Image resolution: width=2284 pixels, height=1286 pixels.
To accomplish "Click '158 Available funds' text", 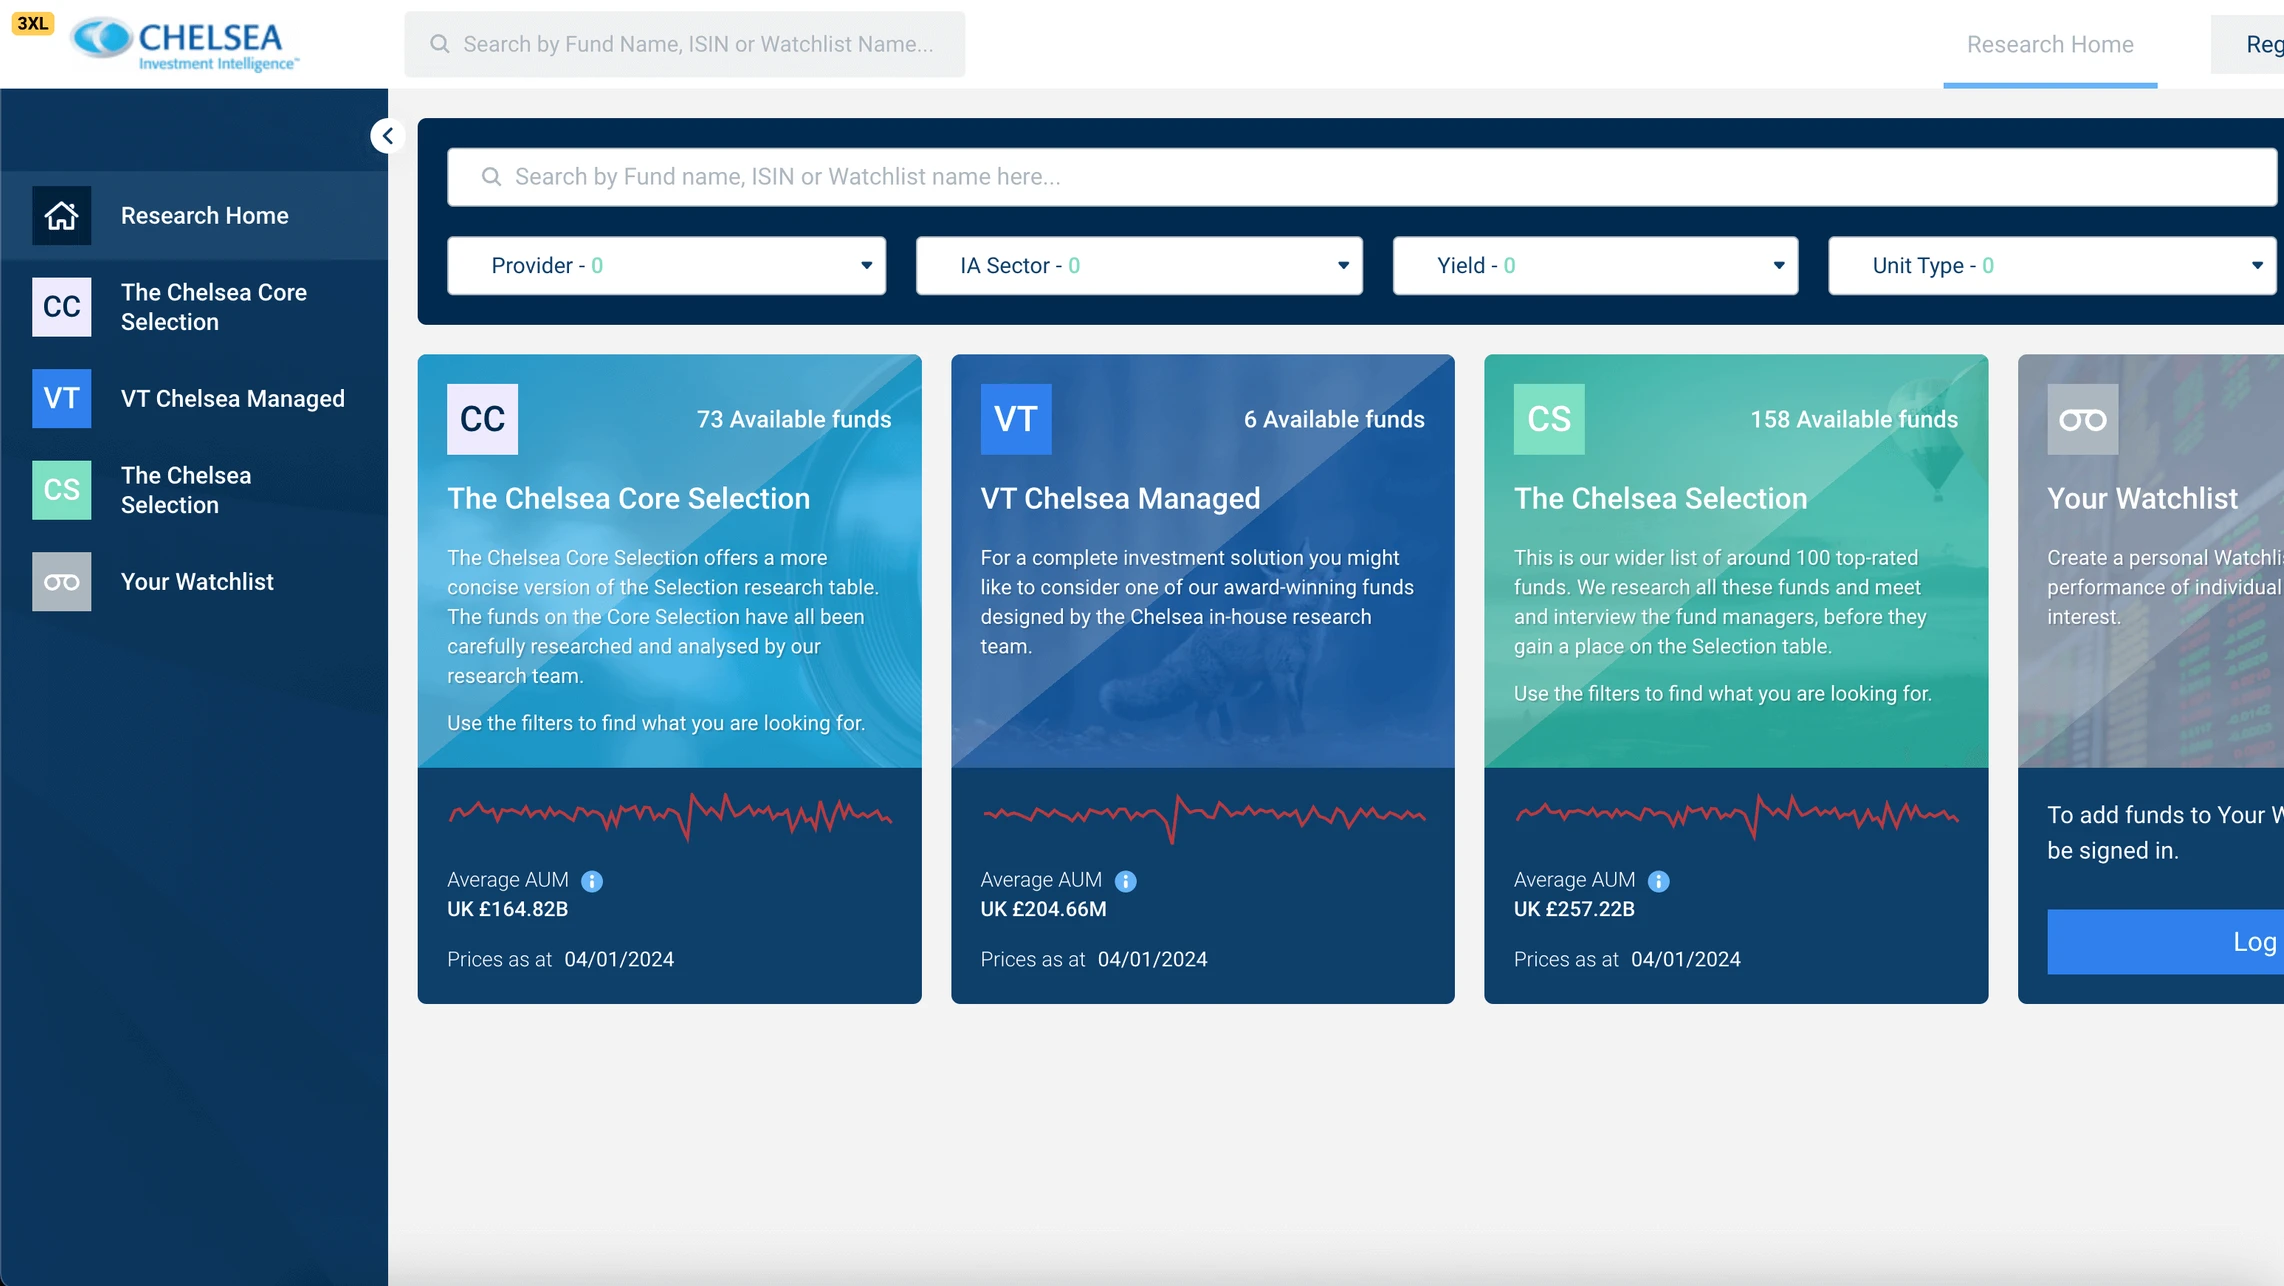I will (x=1854, y=419).
